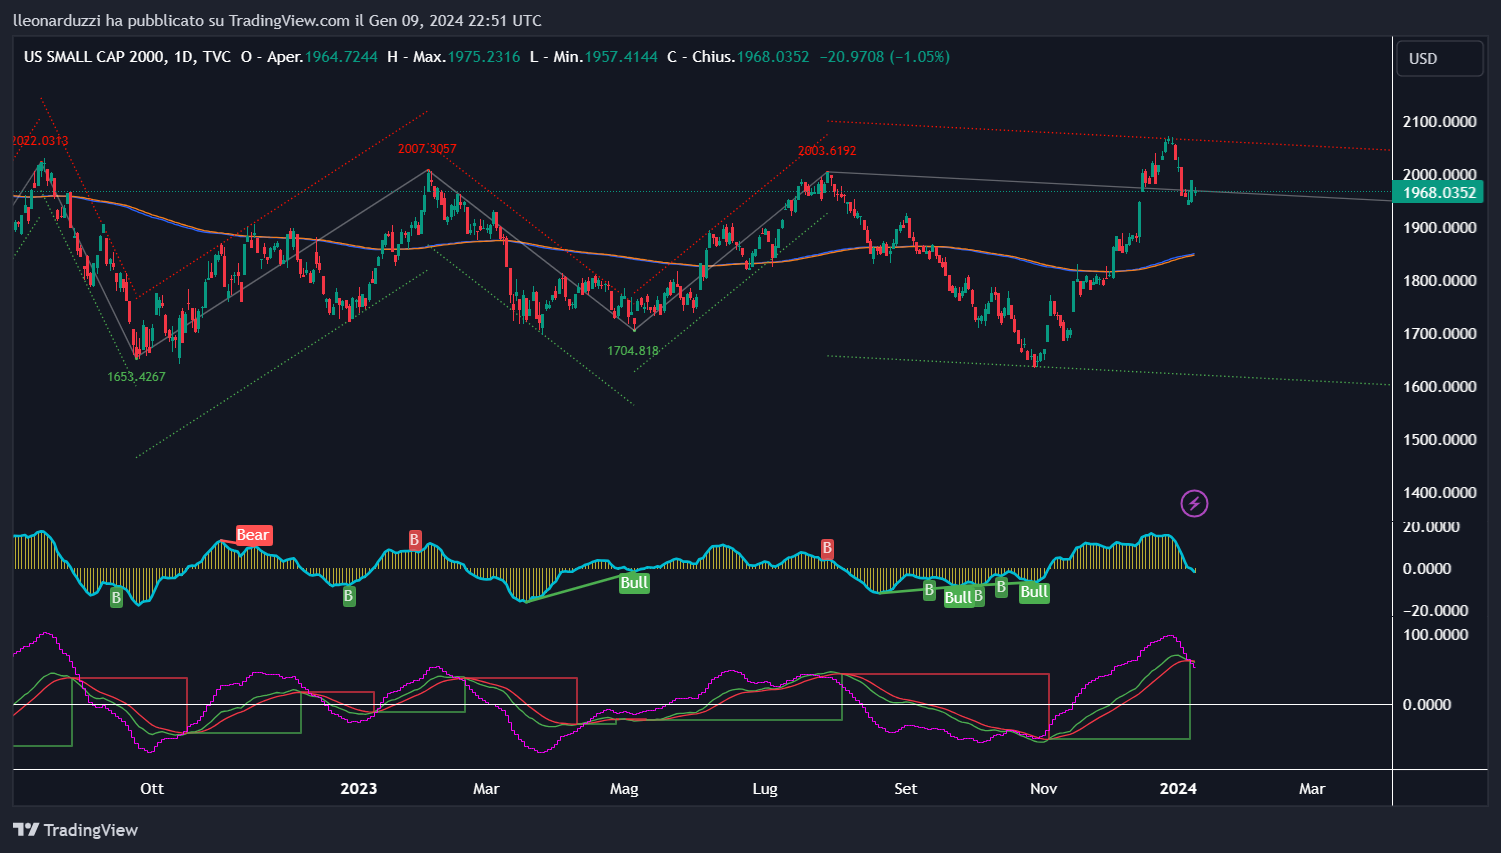
Task: Click the 1653.4267 trough price label
Action: pos(136,377)
